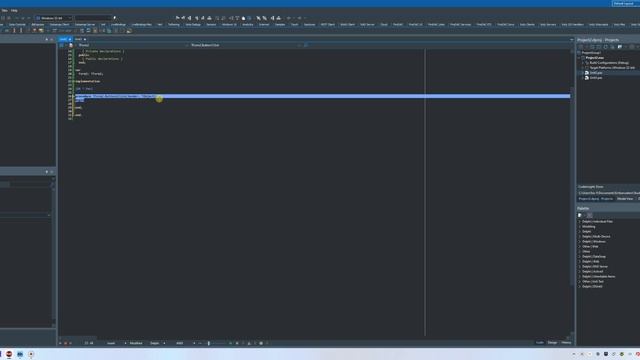This screenshot has width=640, height=360.
Task: Select the Indy Intercepts palette tab
Action: [x=599, y=24]
